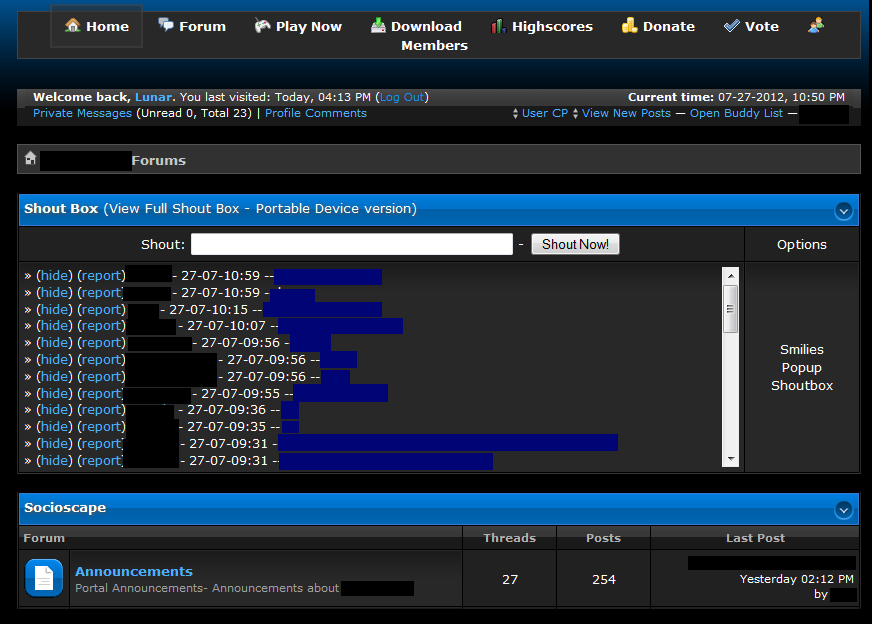The height and width of the screenshot is (624, 872).
Task: Click the Highscores bar chart icon
Action: tap(498, 26)
